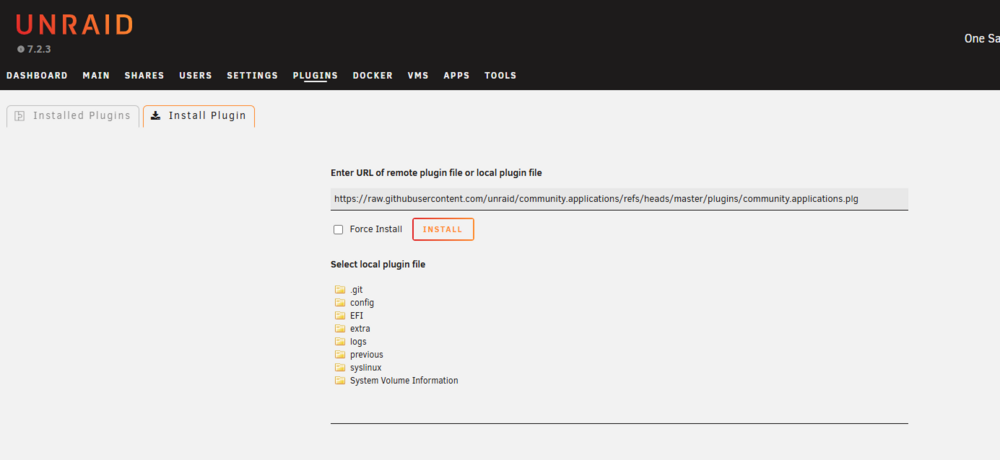Viewport: 1000px width, 460px height.
Task: Click the EFI folder icon
Action: [339, 316]
